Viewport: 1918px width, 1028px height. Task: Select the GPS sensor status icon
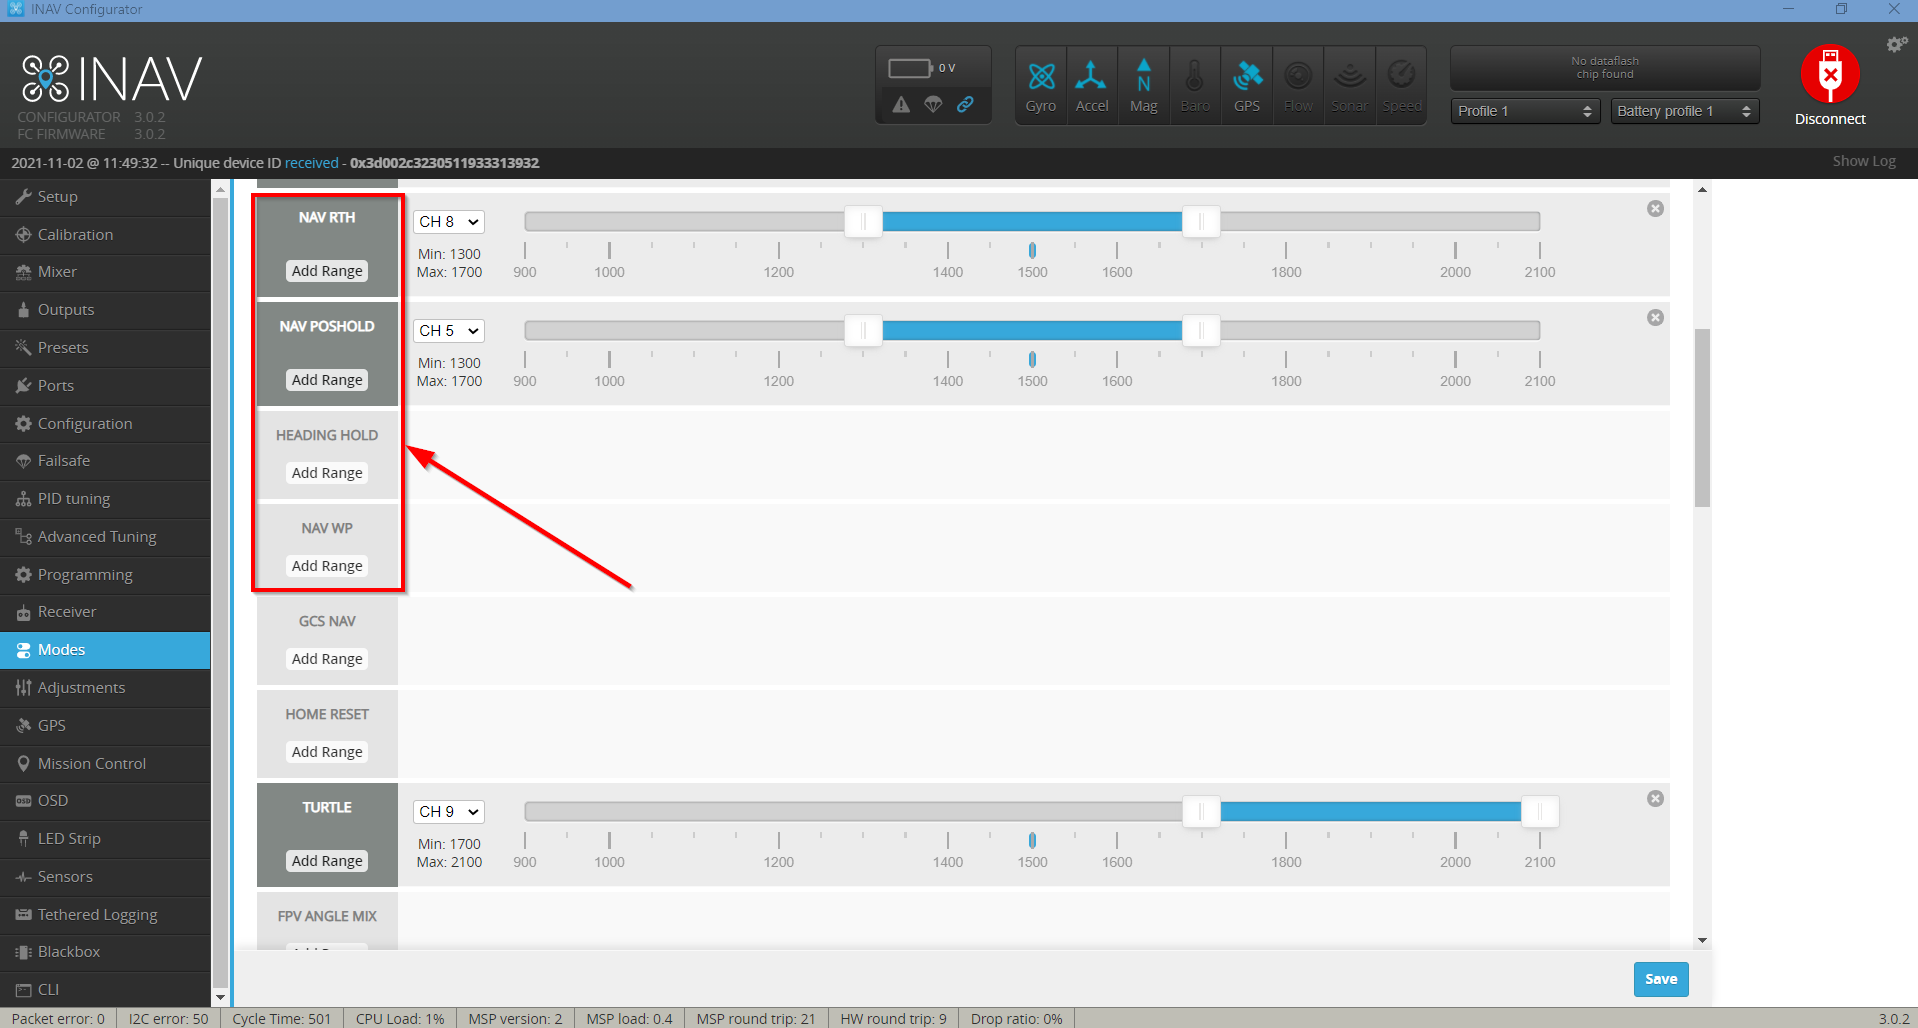(x=1247, y=84)
